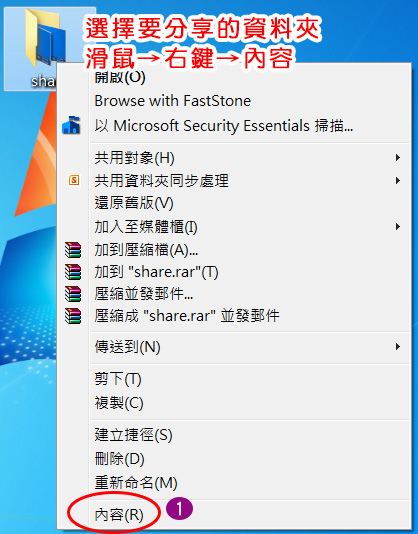Select 內容(R) from the context menu
This screenshot has height=534, width=418.
coord(119,515)
